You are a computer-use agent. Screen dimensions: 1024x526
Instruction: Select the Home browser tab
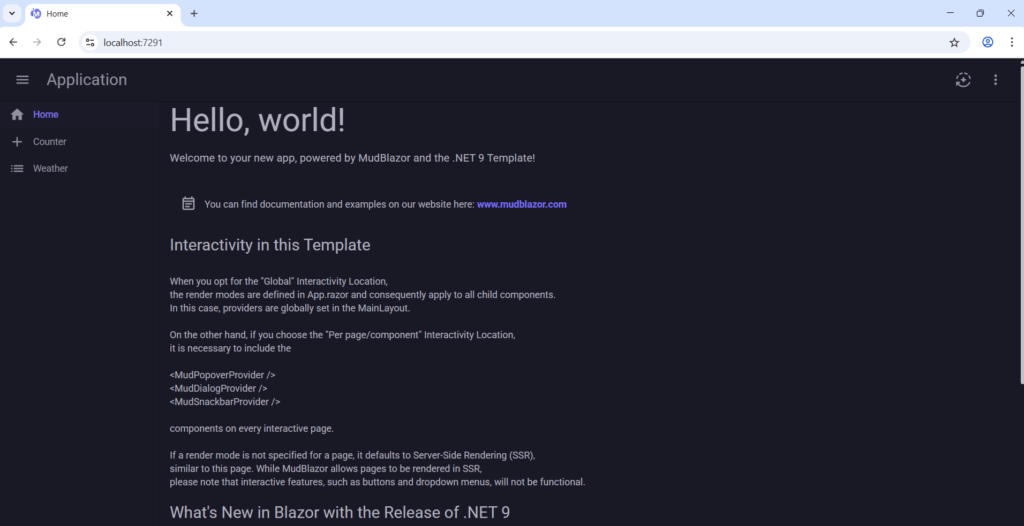pyautogui.click(x=103, y=14)
